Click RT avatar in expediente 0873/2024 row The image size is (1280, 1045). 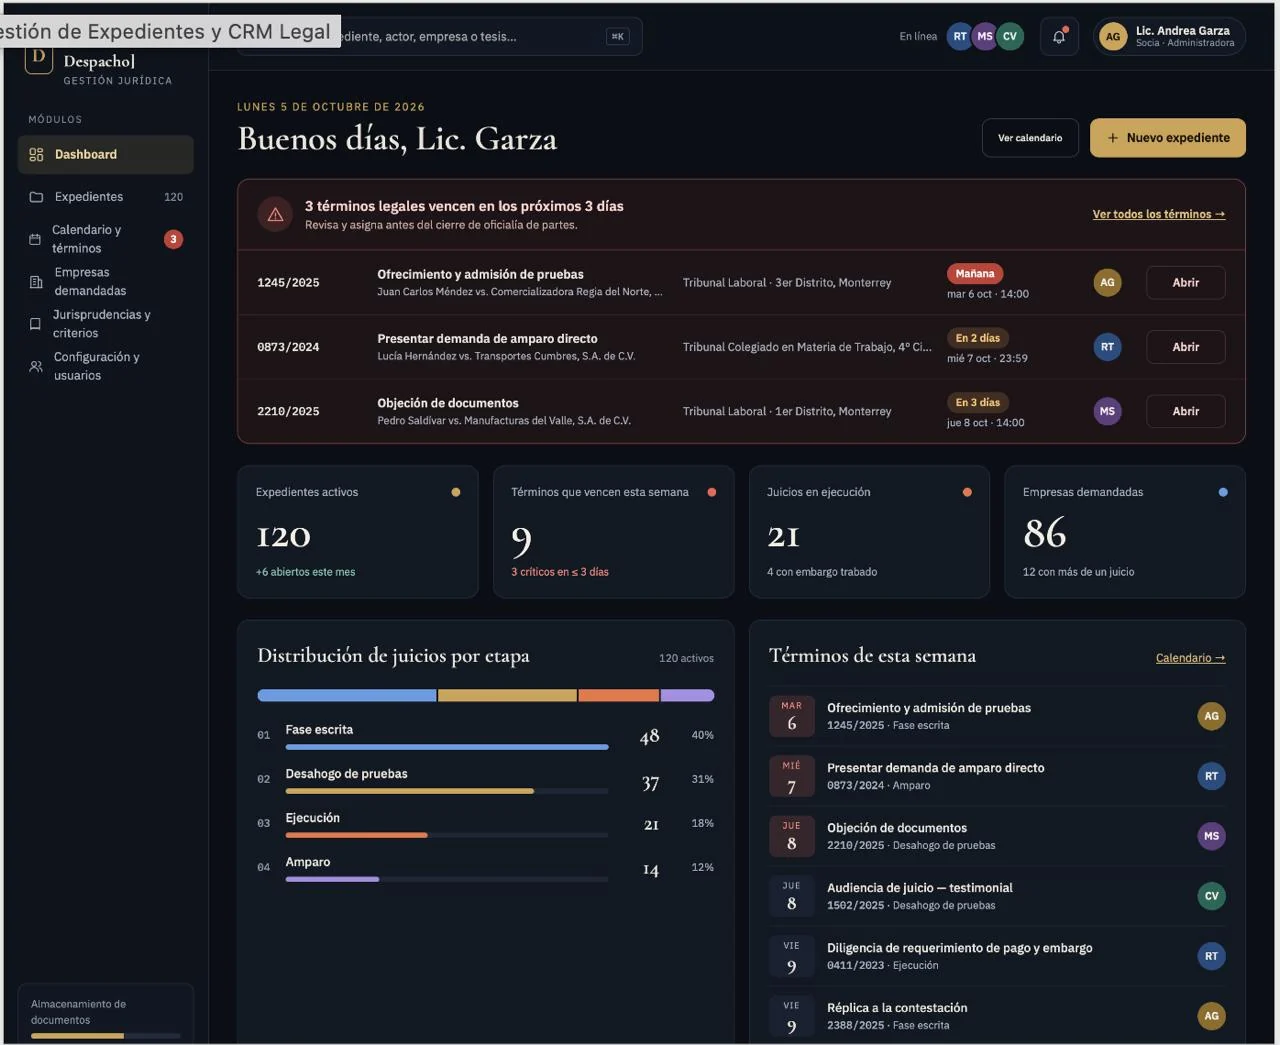pyautogui.click(x=1107, y=347)
